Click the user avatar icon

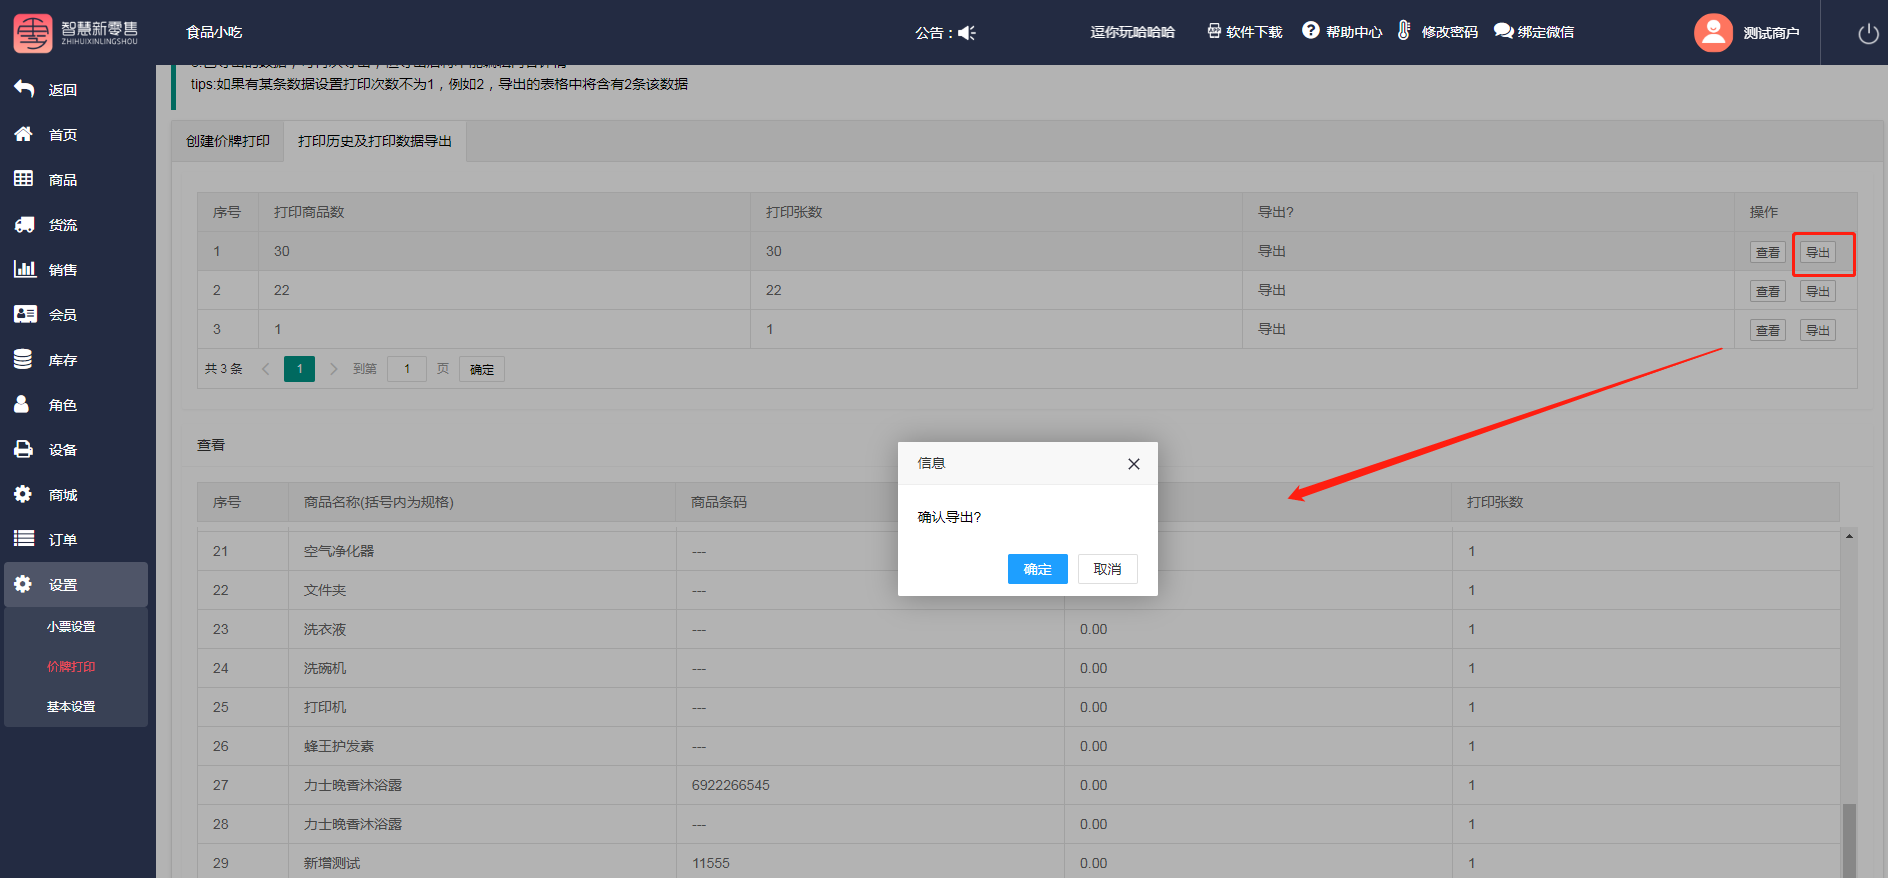click(x=1713, y=32)
